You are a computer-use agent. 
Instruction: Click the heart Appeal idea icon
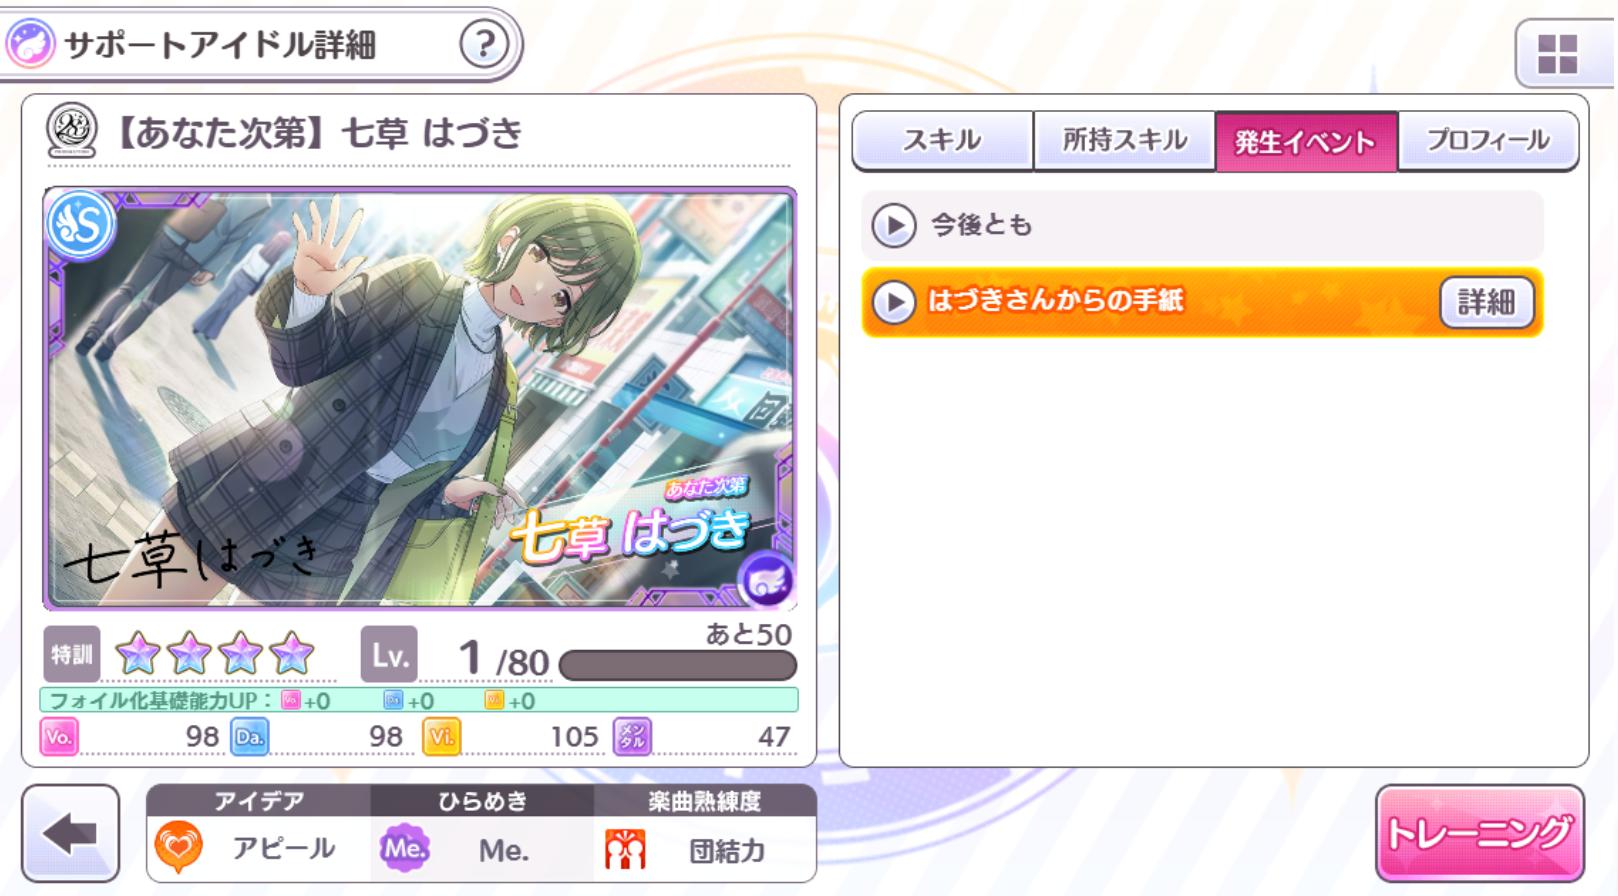tap(179, 849)
